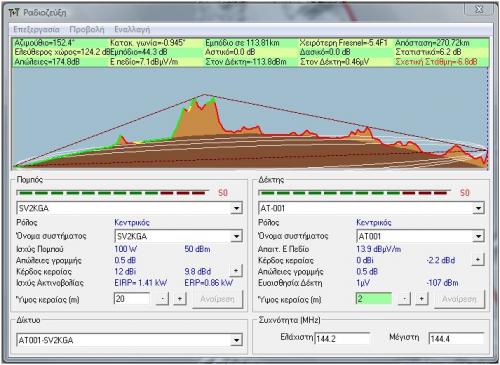500x365 pixels.
Task: Open the receiver system name AT001 dropdown
Action: [x=478, y=236]
